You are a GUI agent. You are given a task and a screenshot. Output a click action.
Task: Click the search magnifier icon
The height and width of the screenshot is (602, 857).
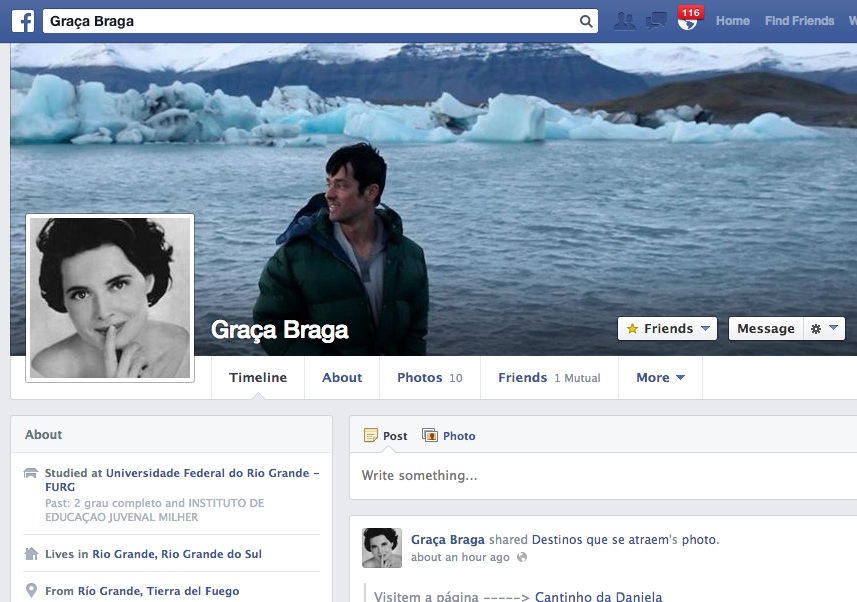585,21
